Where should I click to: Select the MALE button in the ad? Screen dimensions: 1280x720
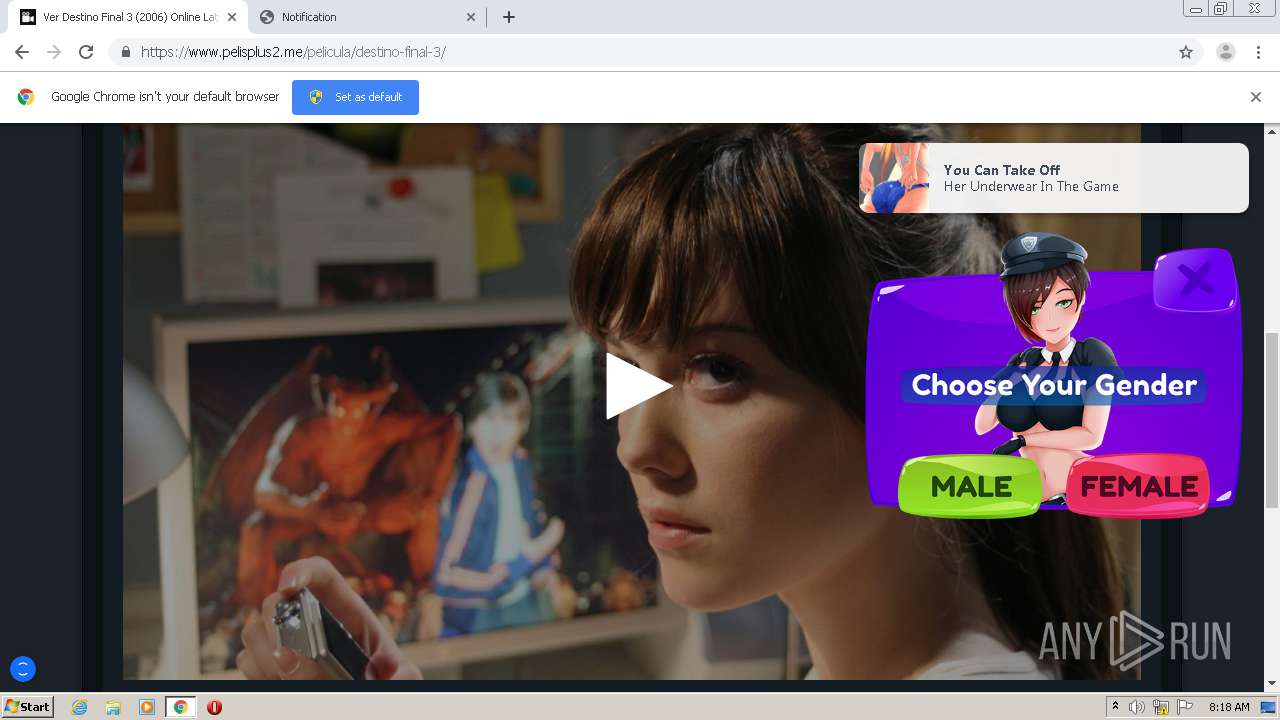(970, 487)
